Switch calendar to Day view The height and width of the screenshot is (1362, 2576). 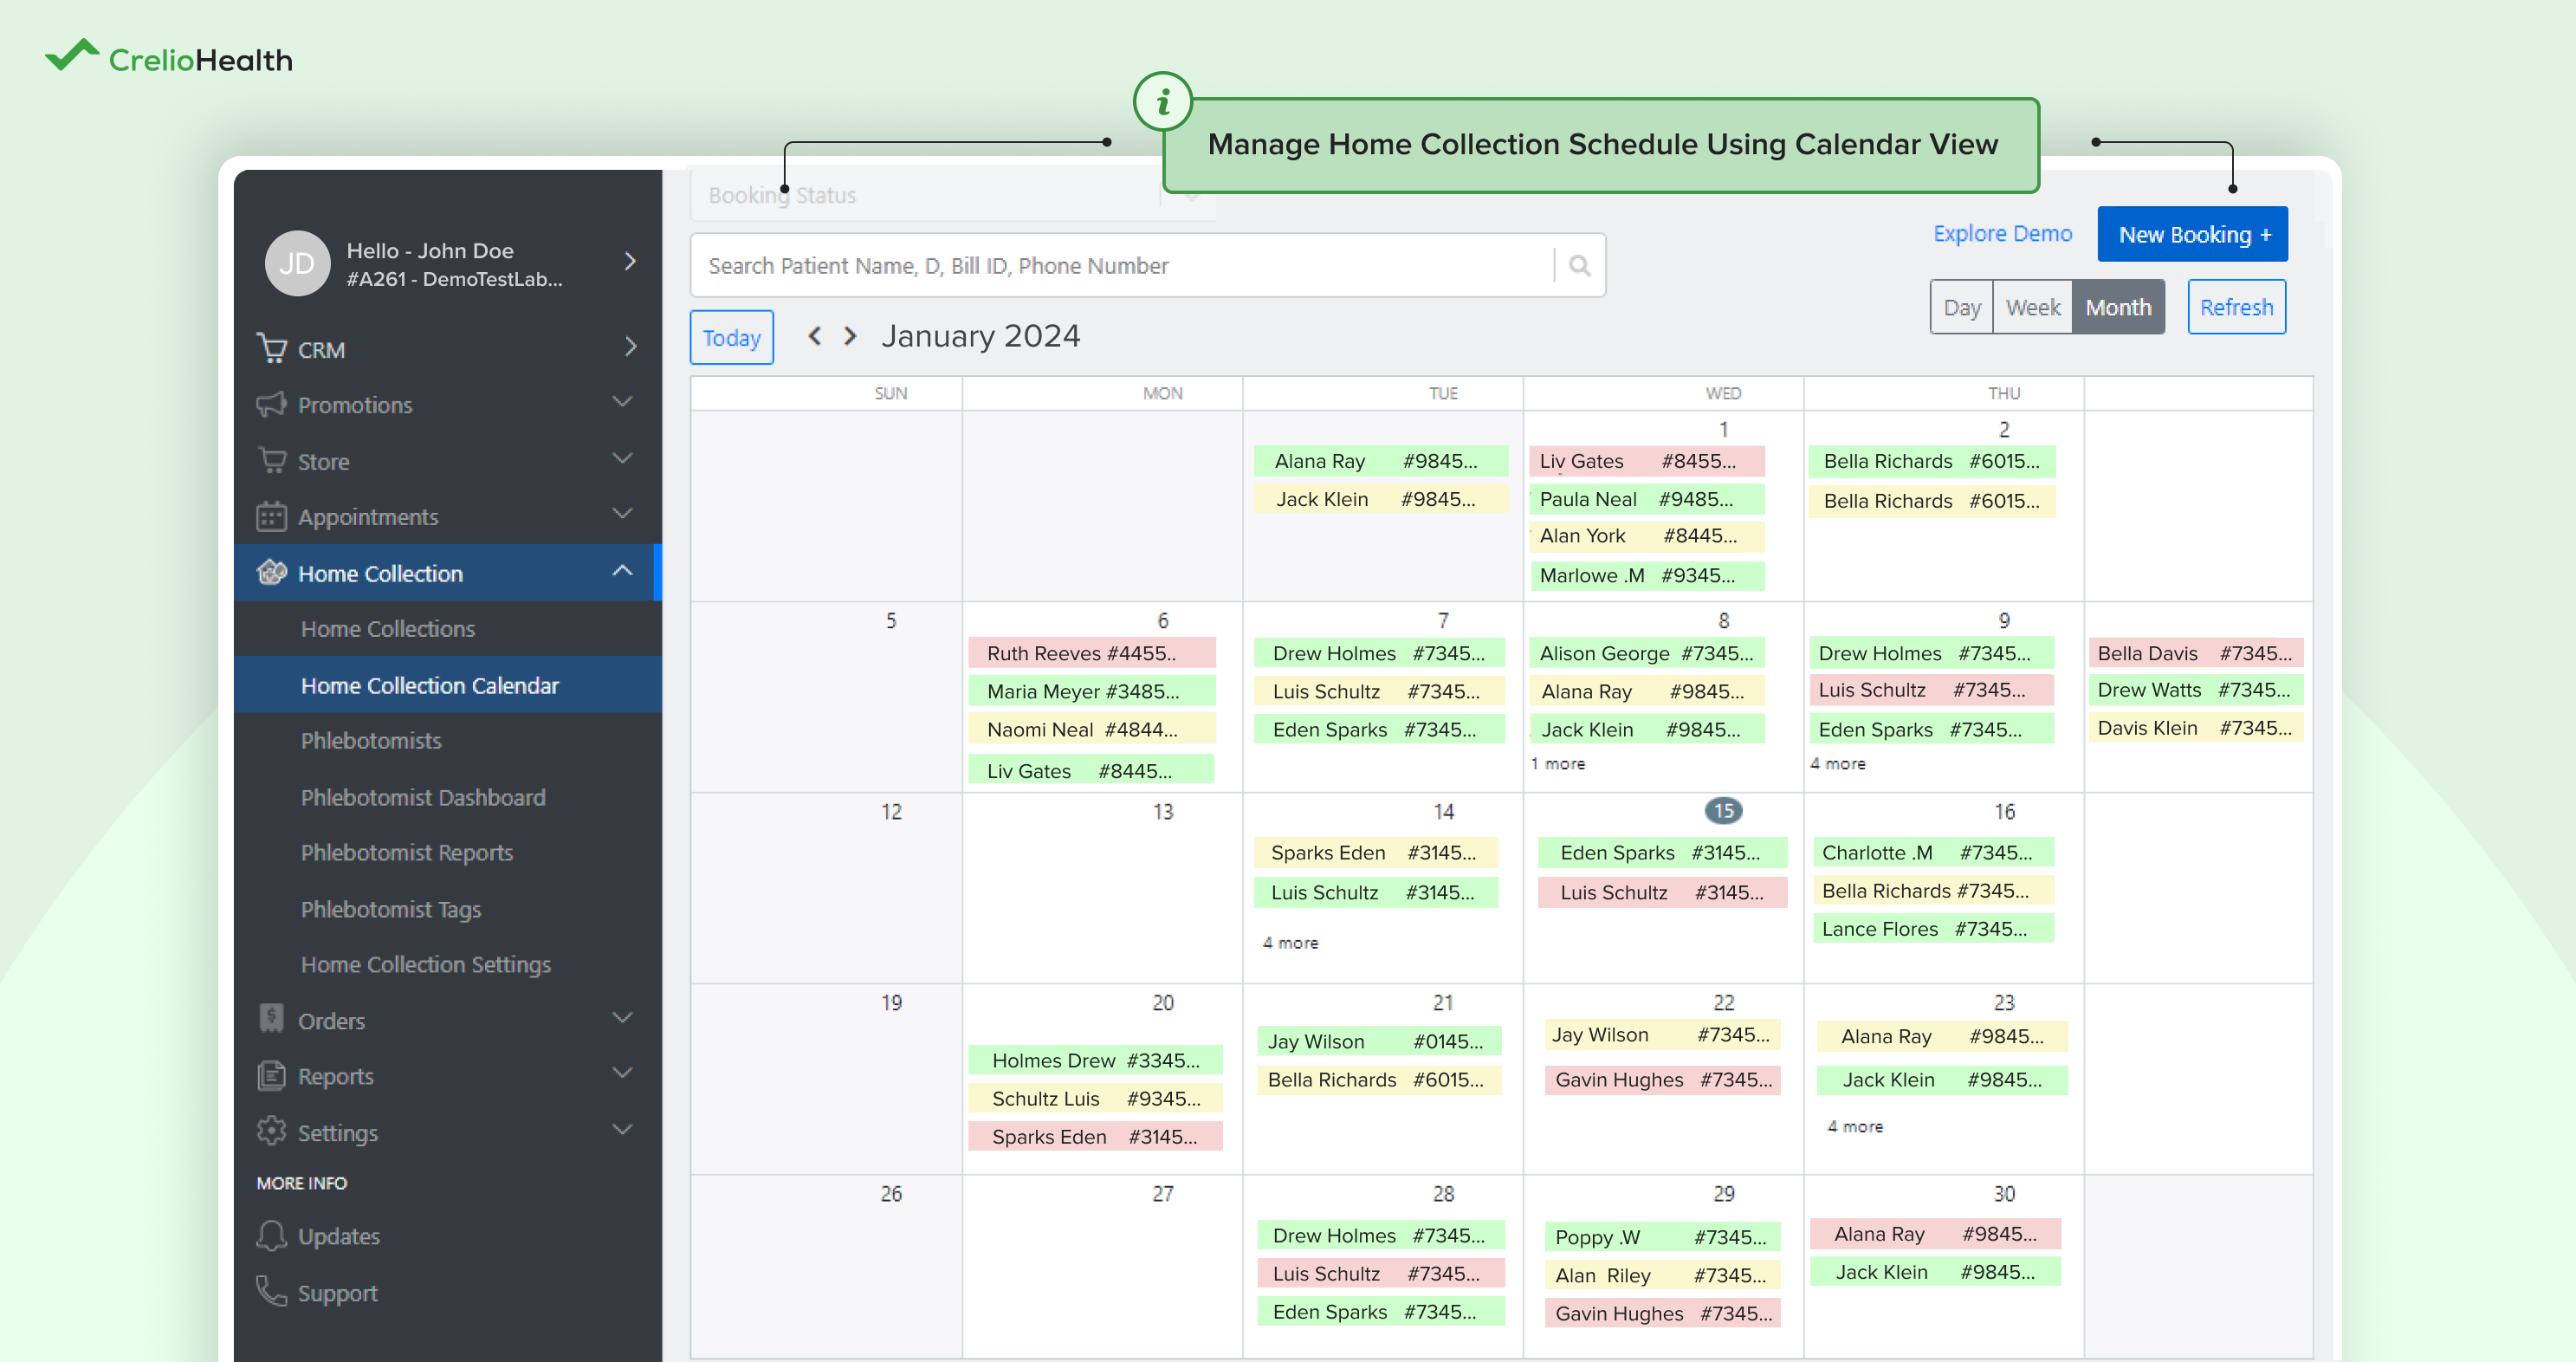(1961, 306)
